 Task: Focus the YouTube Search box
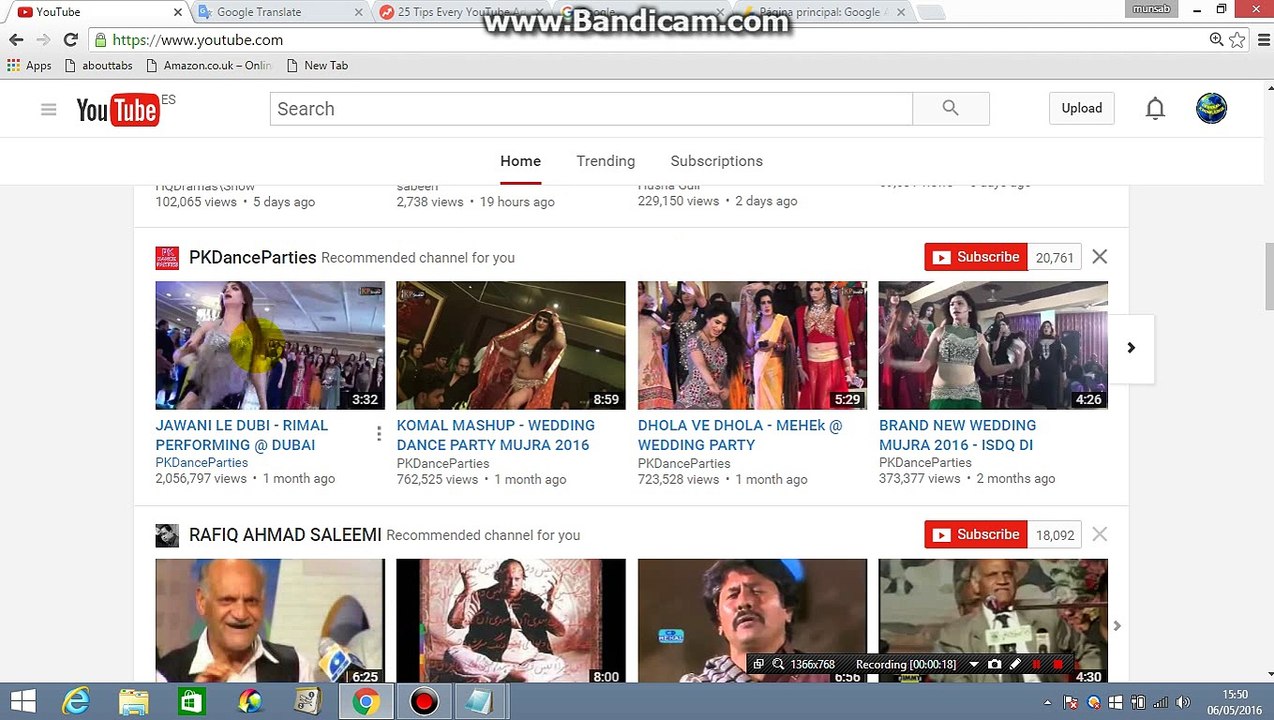point(591,109)
